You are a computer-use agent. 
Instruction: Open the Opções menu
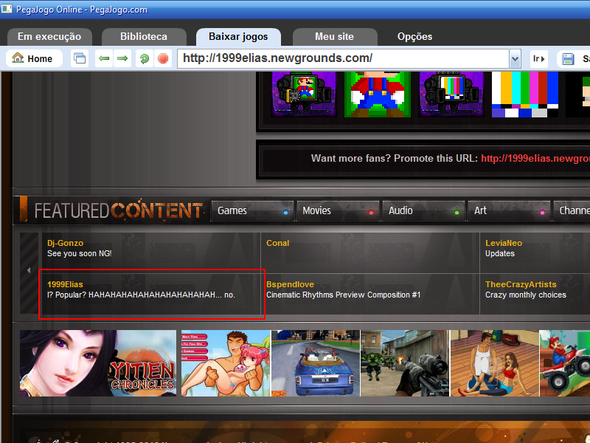(415, 37)
